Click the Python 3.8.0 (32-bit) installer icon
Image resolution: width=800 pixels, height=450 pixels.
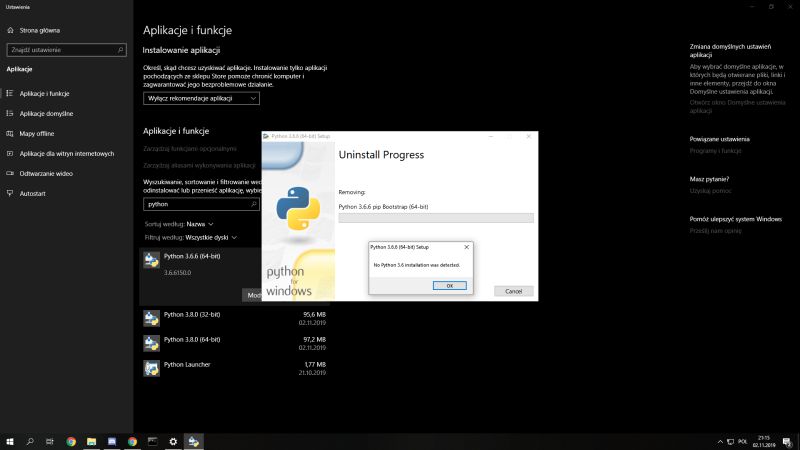(152, 318)
